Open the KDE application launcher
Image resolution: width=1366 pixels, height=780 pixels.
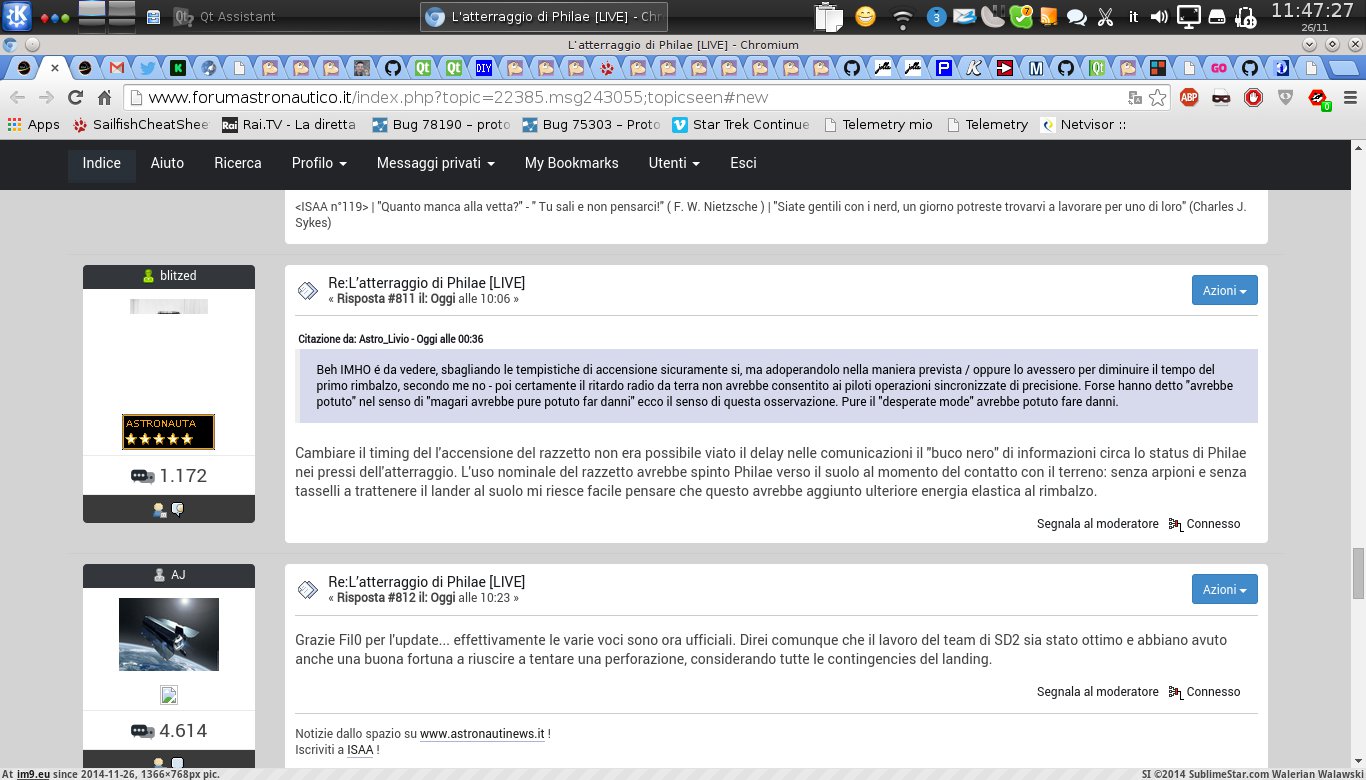point(17,16)
